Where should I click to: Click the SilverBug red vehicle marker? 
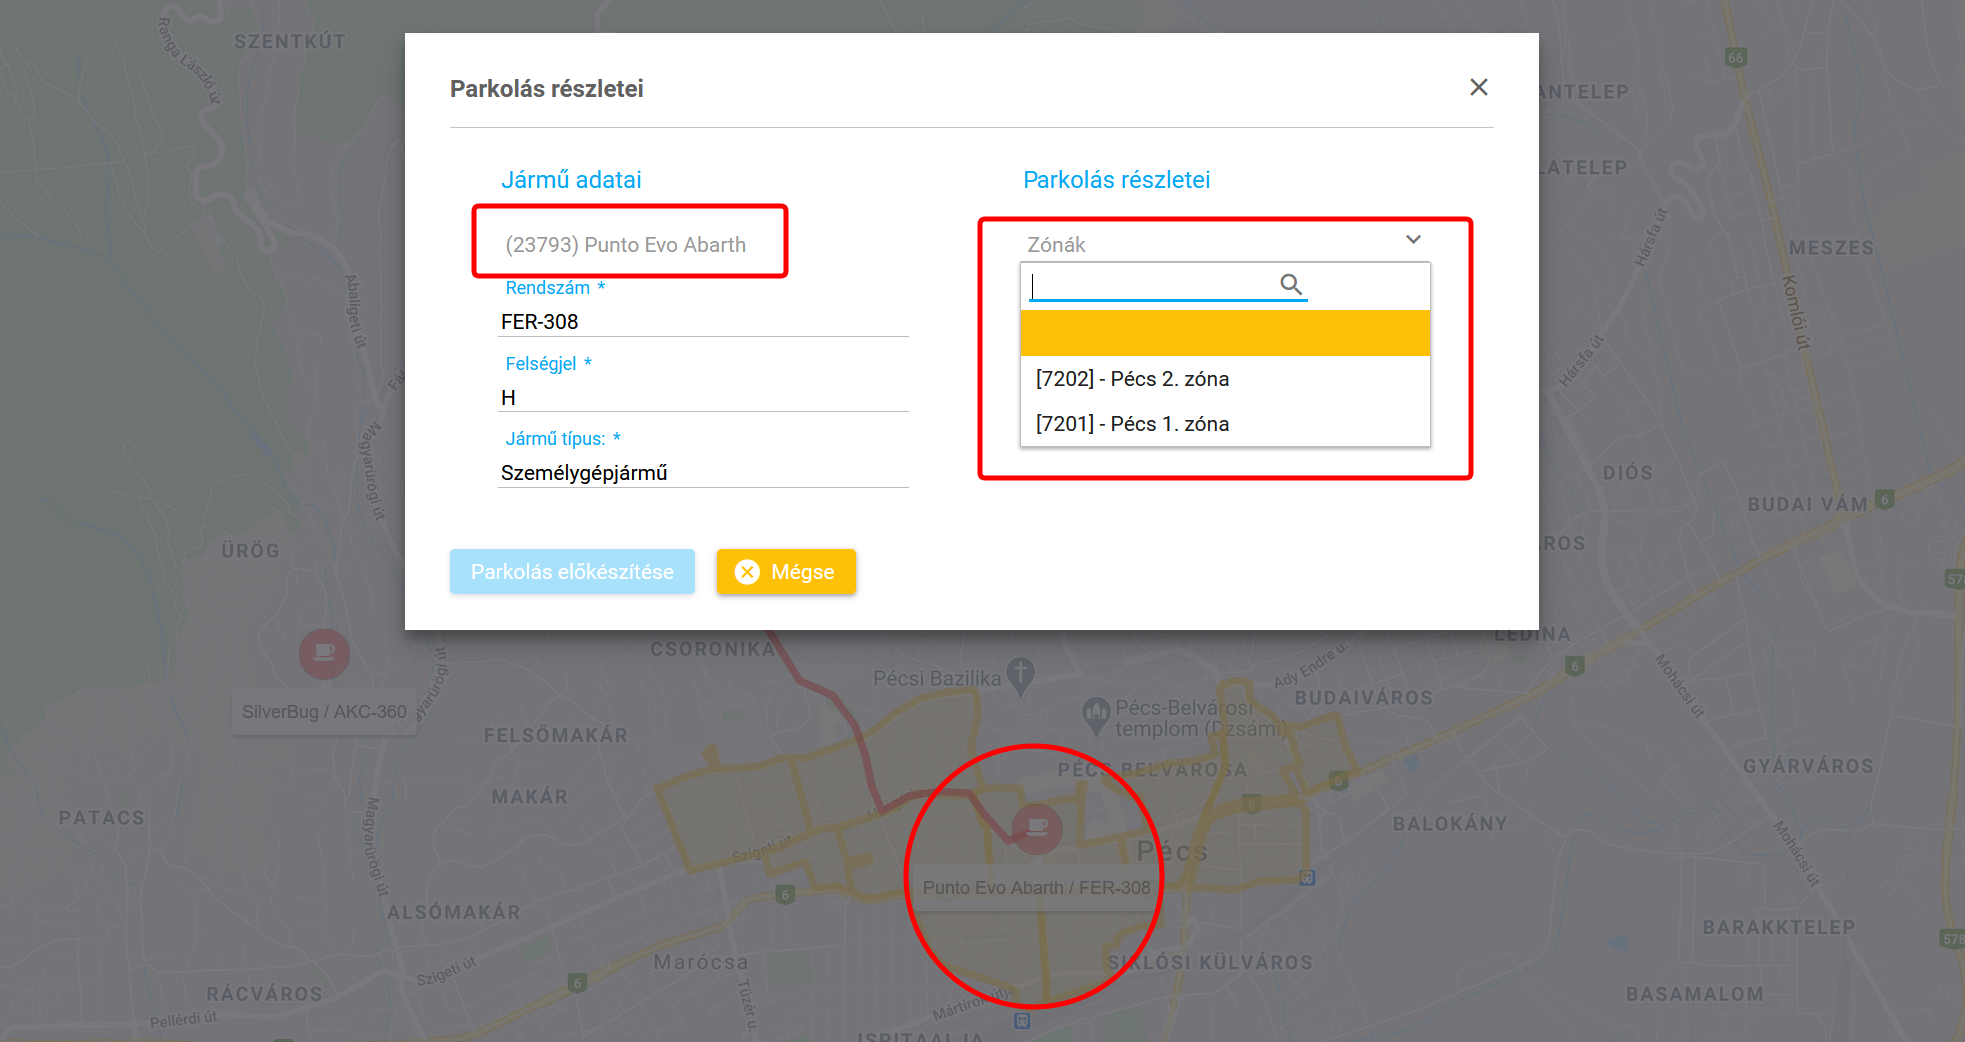(x=324, y=654)
